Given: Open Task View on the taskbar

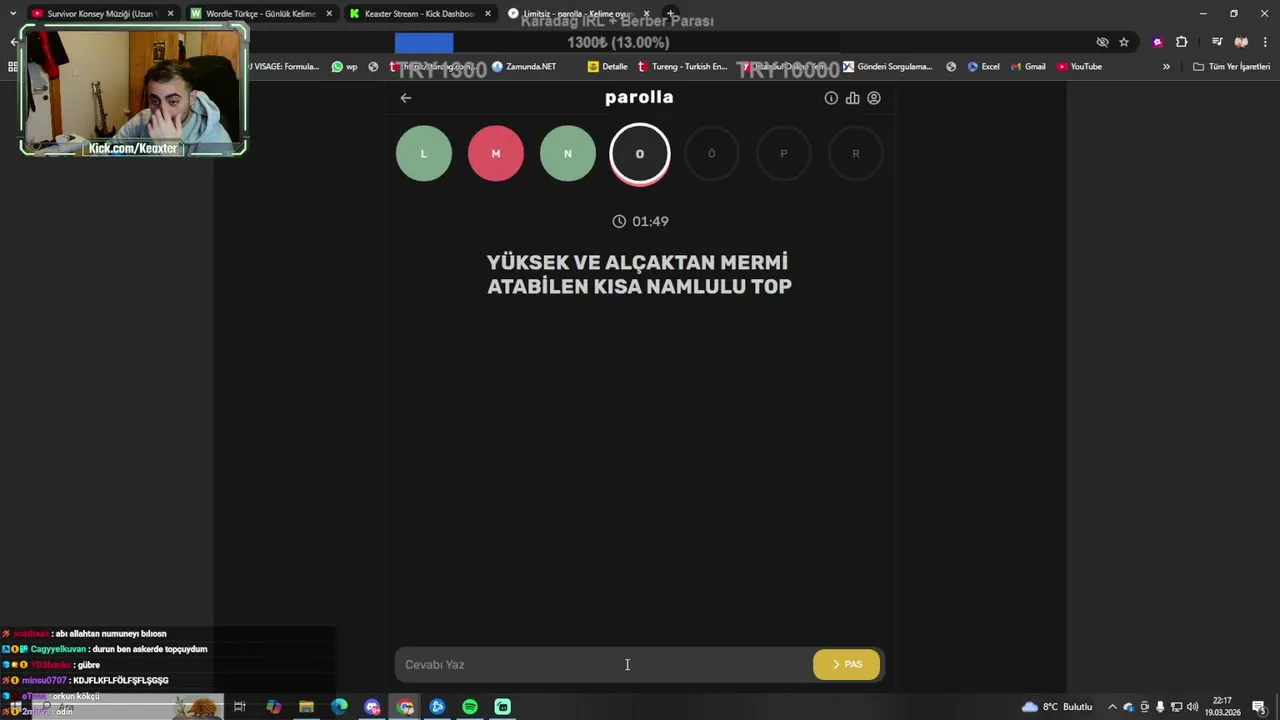Looking at the screenshot, I should point(240,707).
